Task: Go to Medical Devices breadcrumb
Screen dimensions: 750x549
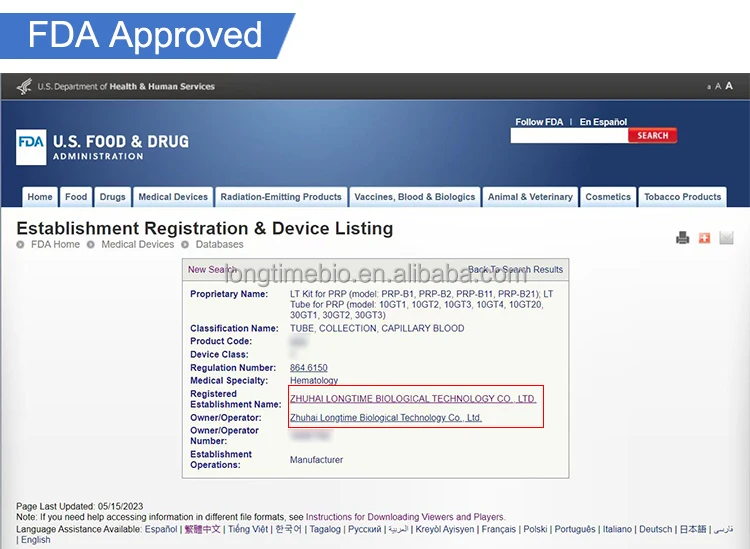Action: tap(138, 244)
